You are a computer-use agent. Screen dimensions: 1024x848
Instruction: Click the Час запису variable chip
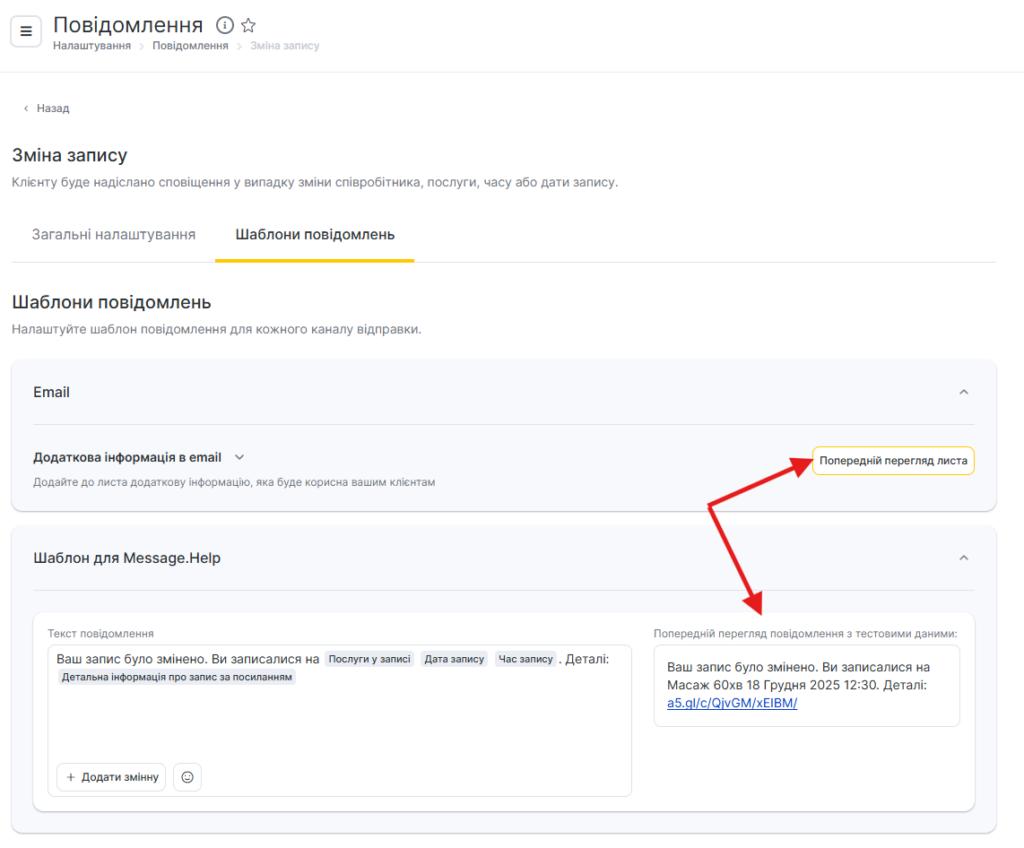pyautogui.click(x=525, y=659)
